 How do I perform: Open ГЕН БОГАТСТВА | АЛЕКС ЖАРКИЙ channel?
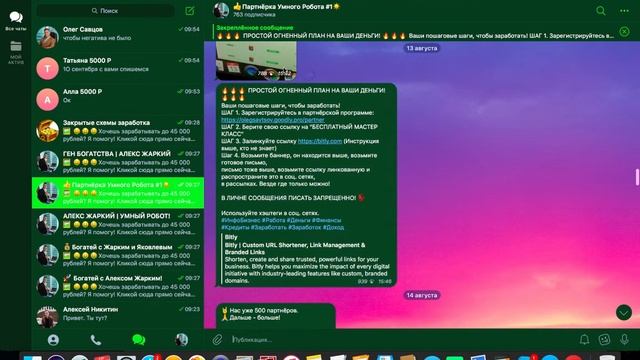(118, 161)
